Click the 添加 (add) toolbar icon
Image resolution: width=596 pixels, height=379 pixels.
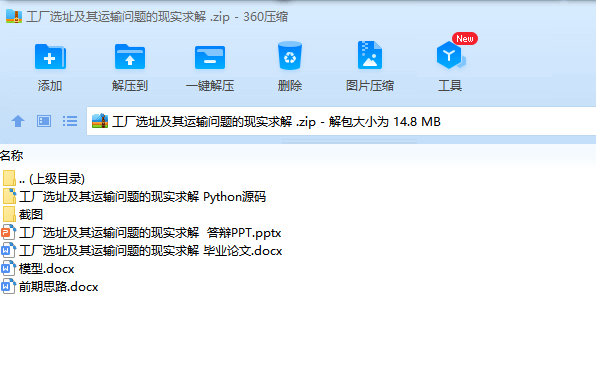click(x=50, y=57)
